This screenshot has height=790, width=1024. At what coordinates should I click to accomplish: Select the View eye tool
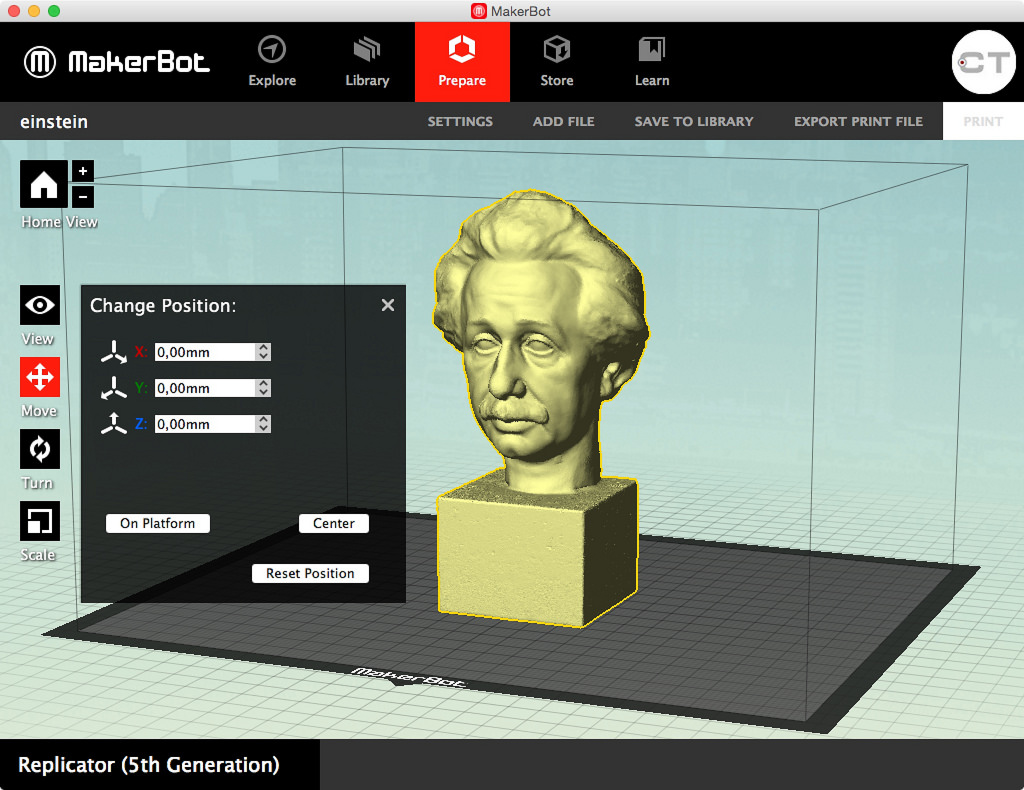[x=40, y=305]
